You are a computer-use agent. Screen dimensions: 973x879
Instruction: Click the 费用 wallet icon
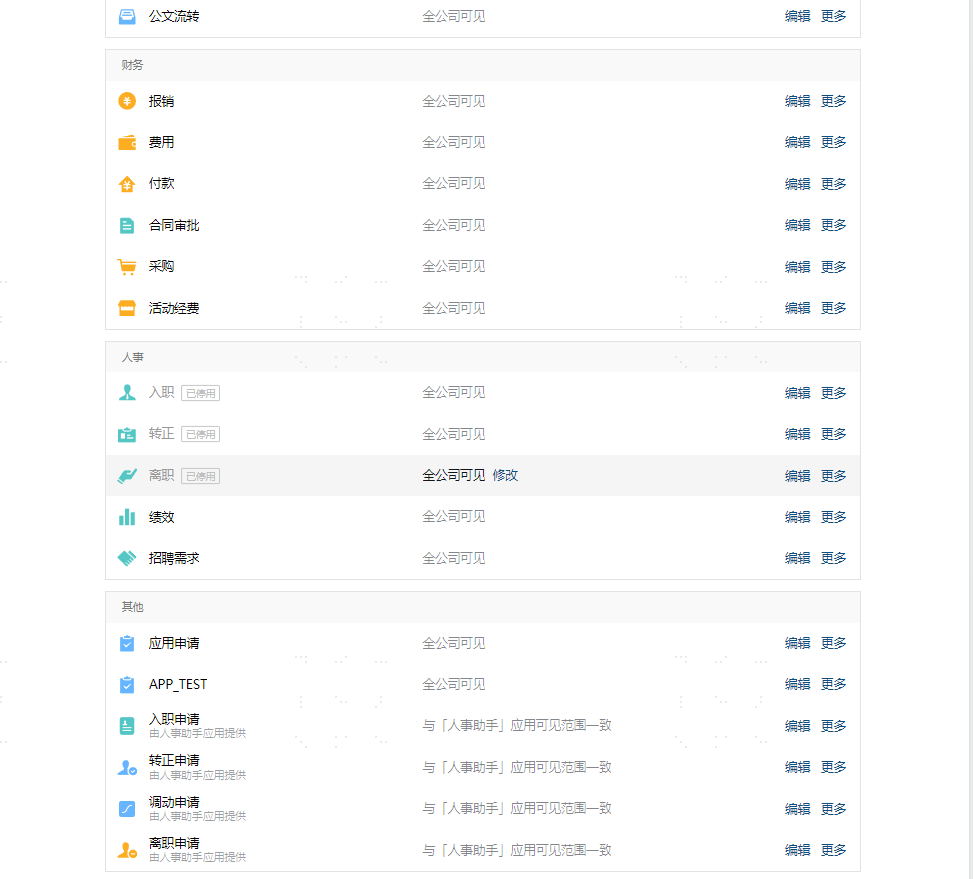point(127,143)
